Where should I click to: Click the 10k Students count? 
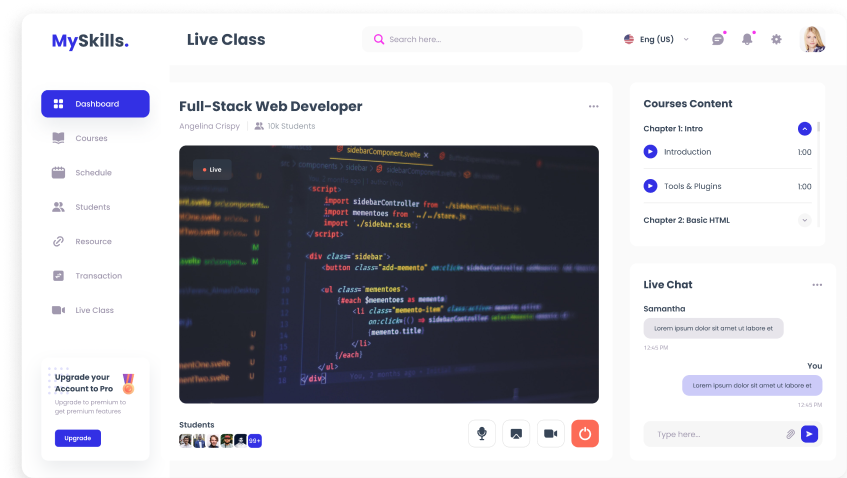[x=285, y=126]
